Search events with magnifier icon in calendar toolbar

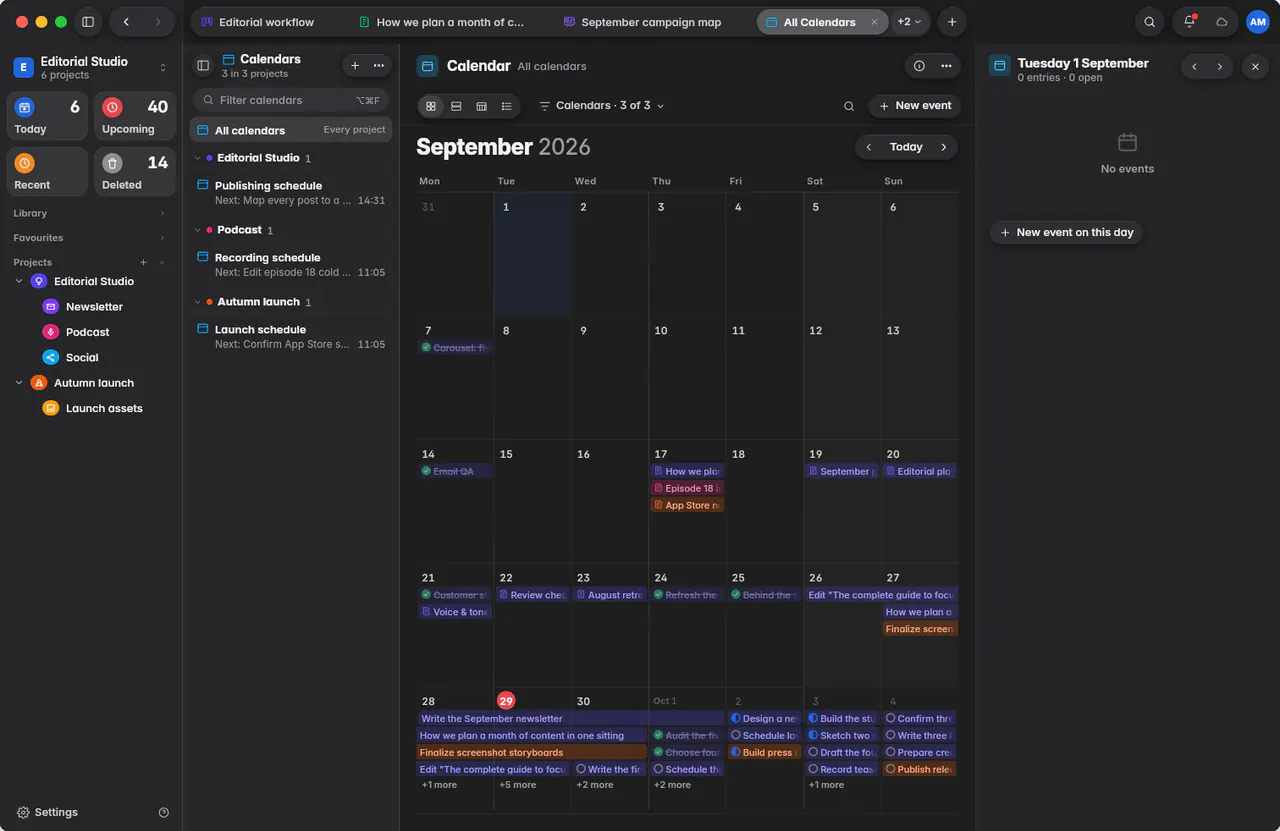(x=849, y=106)
